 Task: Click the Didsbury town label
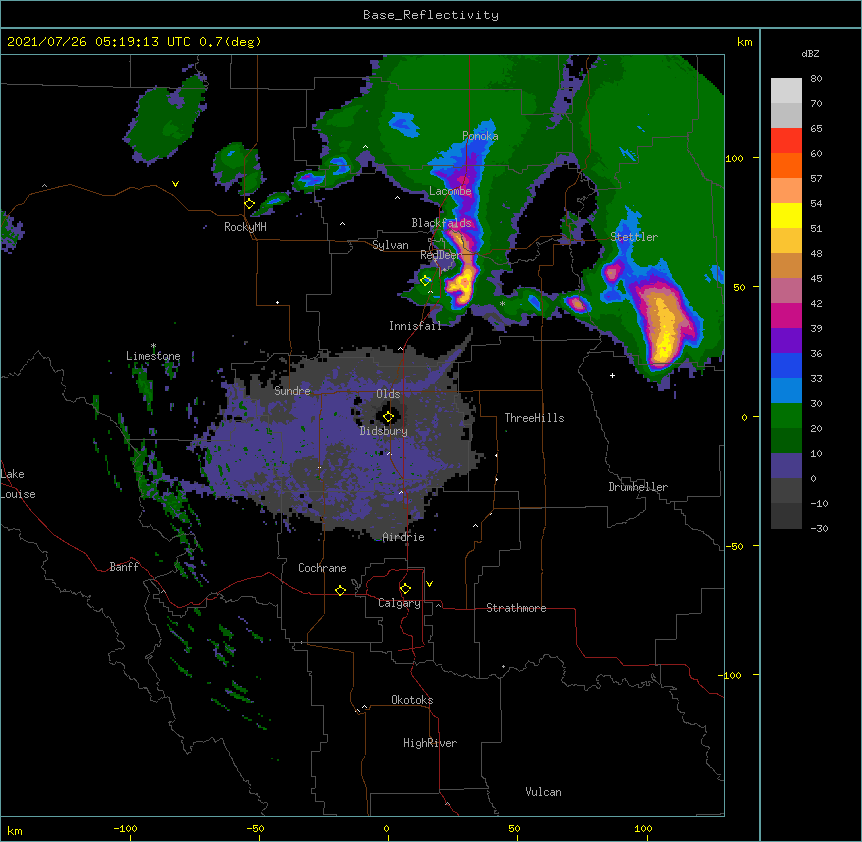384,431
